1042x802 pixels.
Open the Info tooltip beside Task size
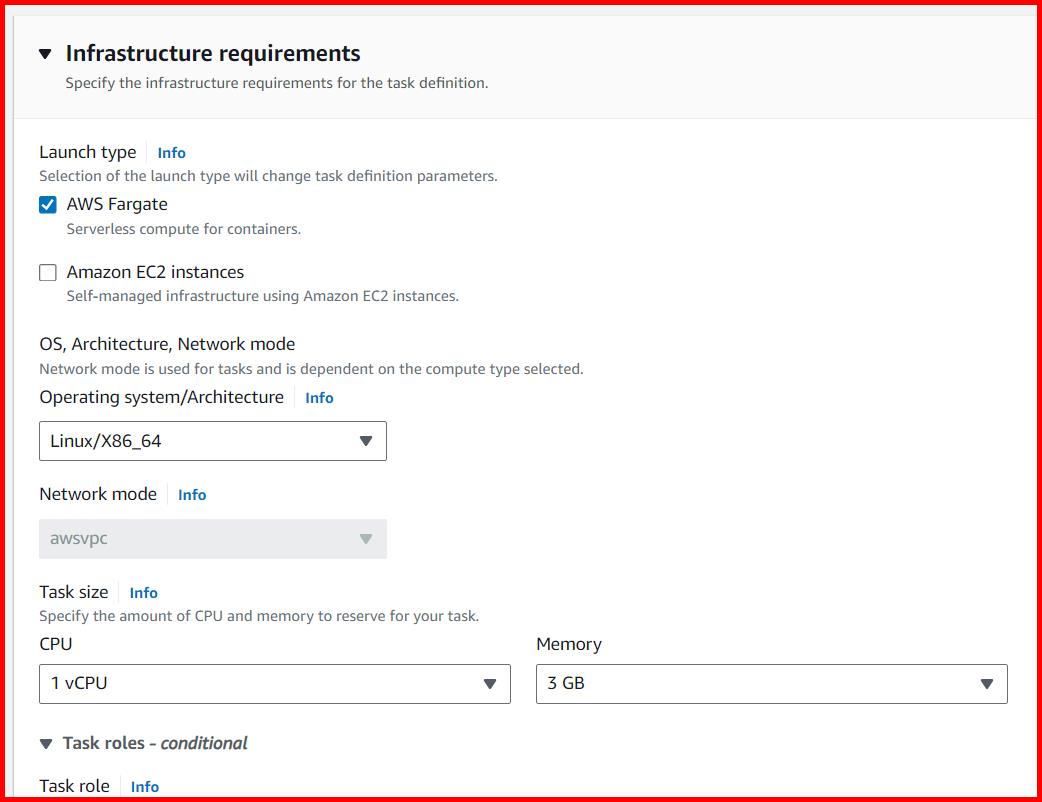pos(143,592)
